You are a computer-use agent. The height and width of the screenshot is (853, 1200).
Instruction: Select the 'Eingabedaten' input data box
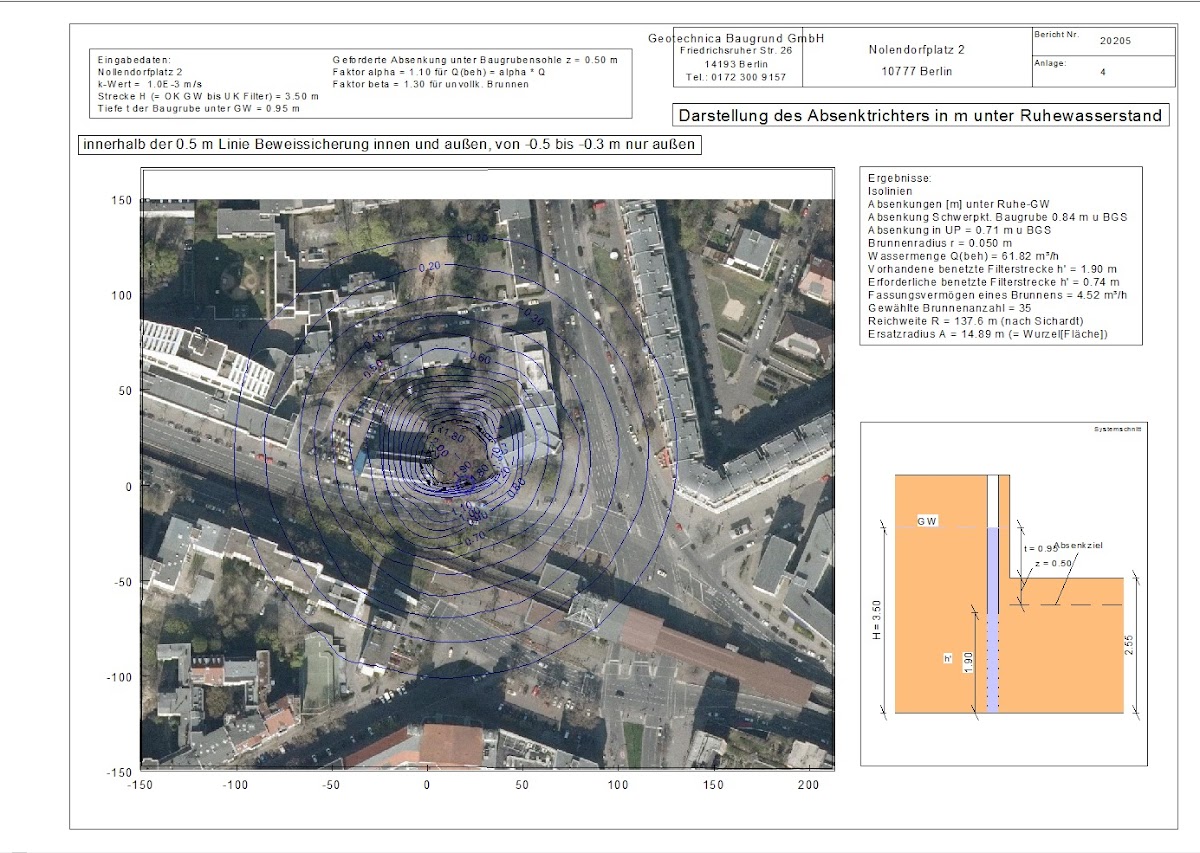[x=360, y=84]
